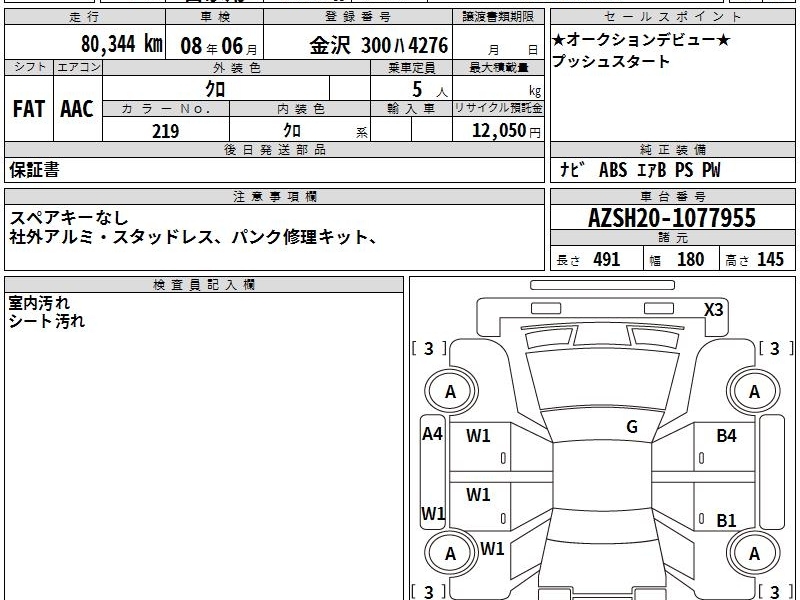The width and height of the screenshot is (800, 600).
Task: Select the tire A circle above B4
Action: tap(754, 392)
